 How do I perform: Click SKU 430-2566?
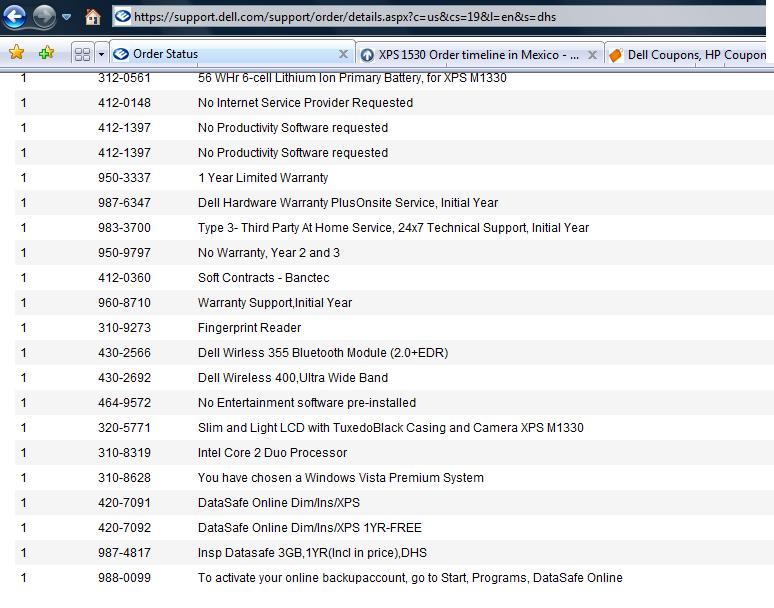[124, 353]
